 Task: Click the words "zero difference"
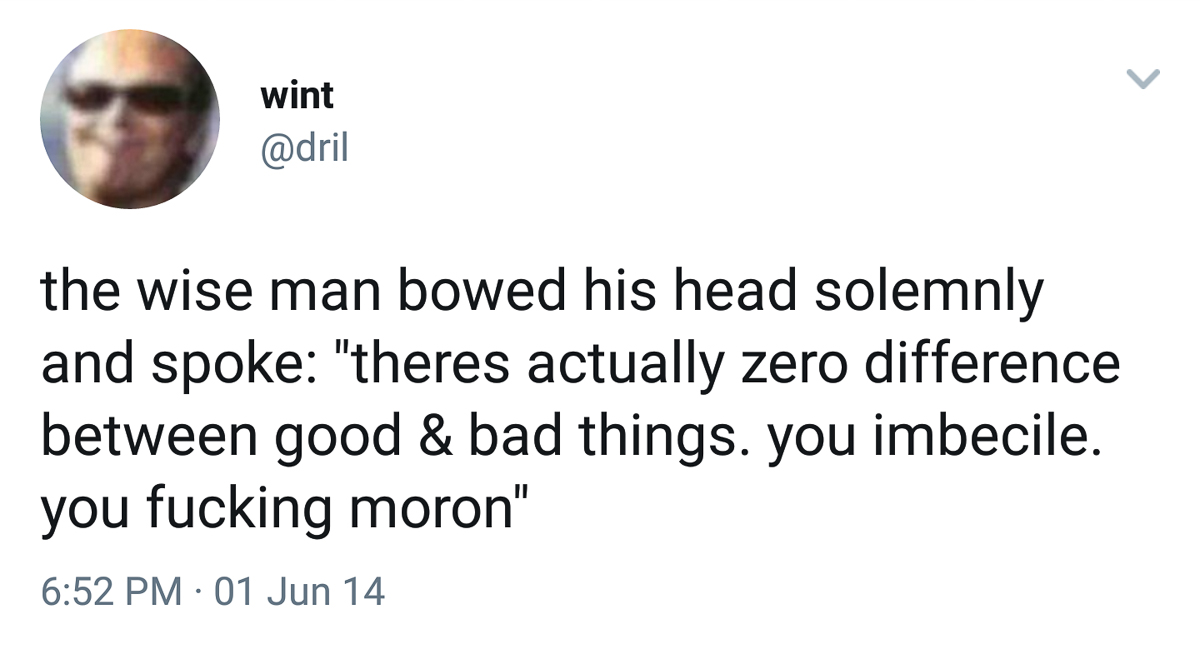tap(930, 365)
